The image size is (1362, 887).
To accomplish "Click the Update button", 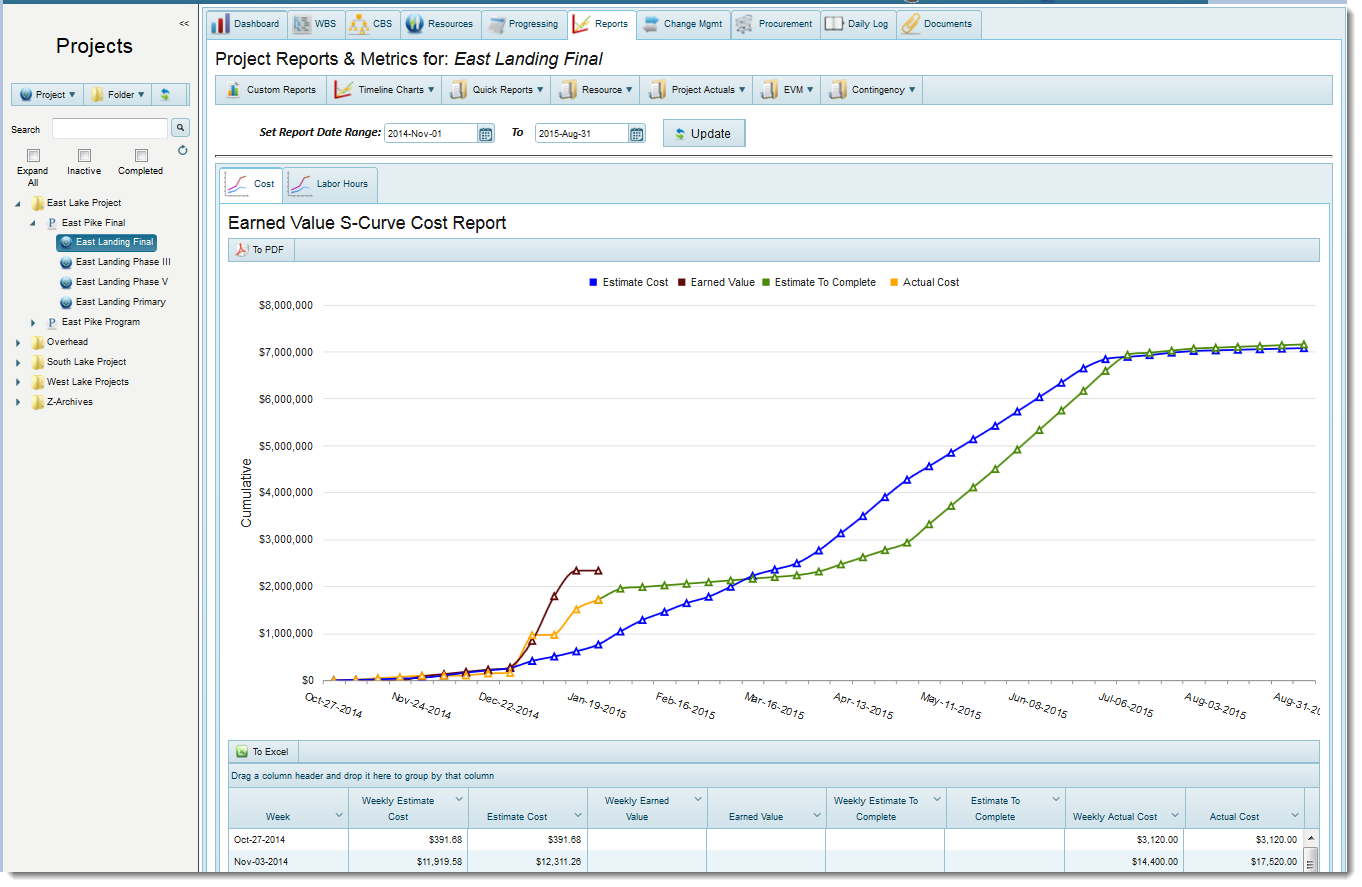I will (x=703, y=134).
